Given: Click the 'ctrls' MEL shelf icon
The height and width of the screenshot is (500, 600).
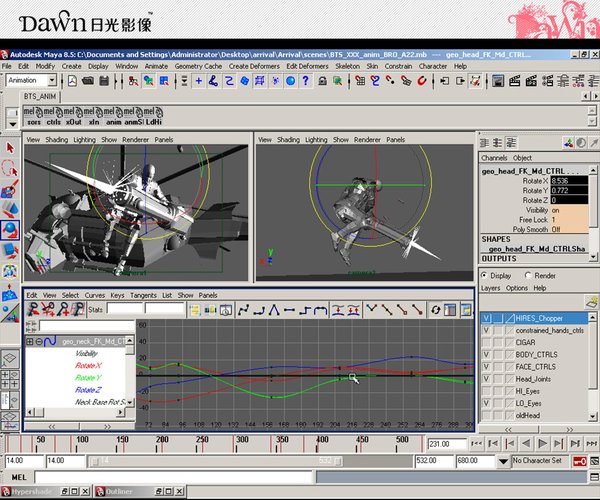Looking at the screenshot, I should pos(54,116).
